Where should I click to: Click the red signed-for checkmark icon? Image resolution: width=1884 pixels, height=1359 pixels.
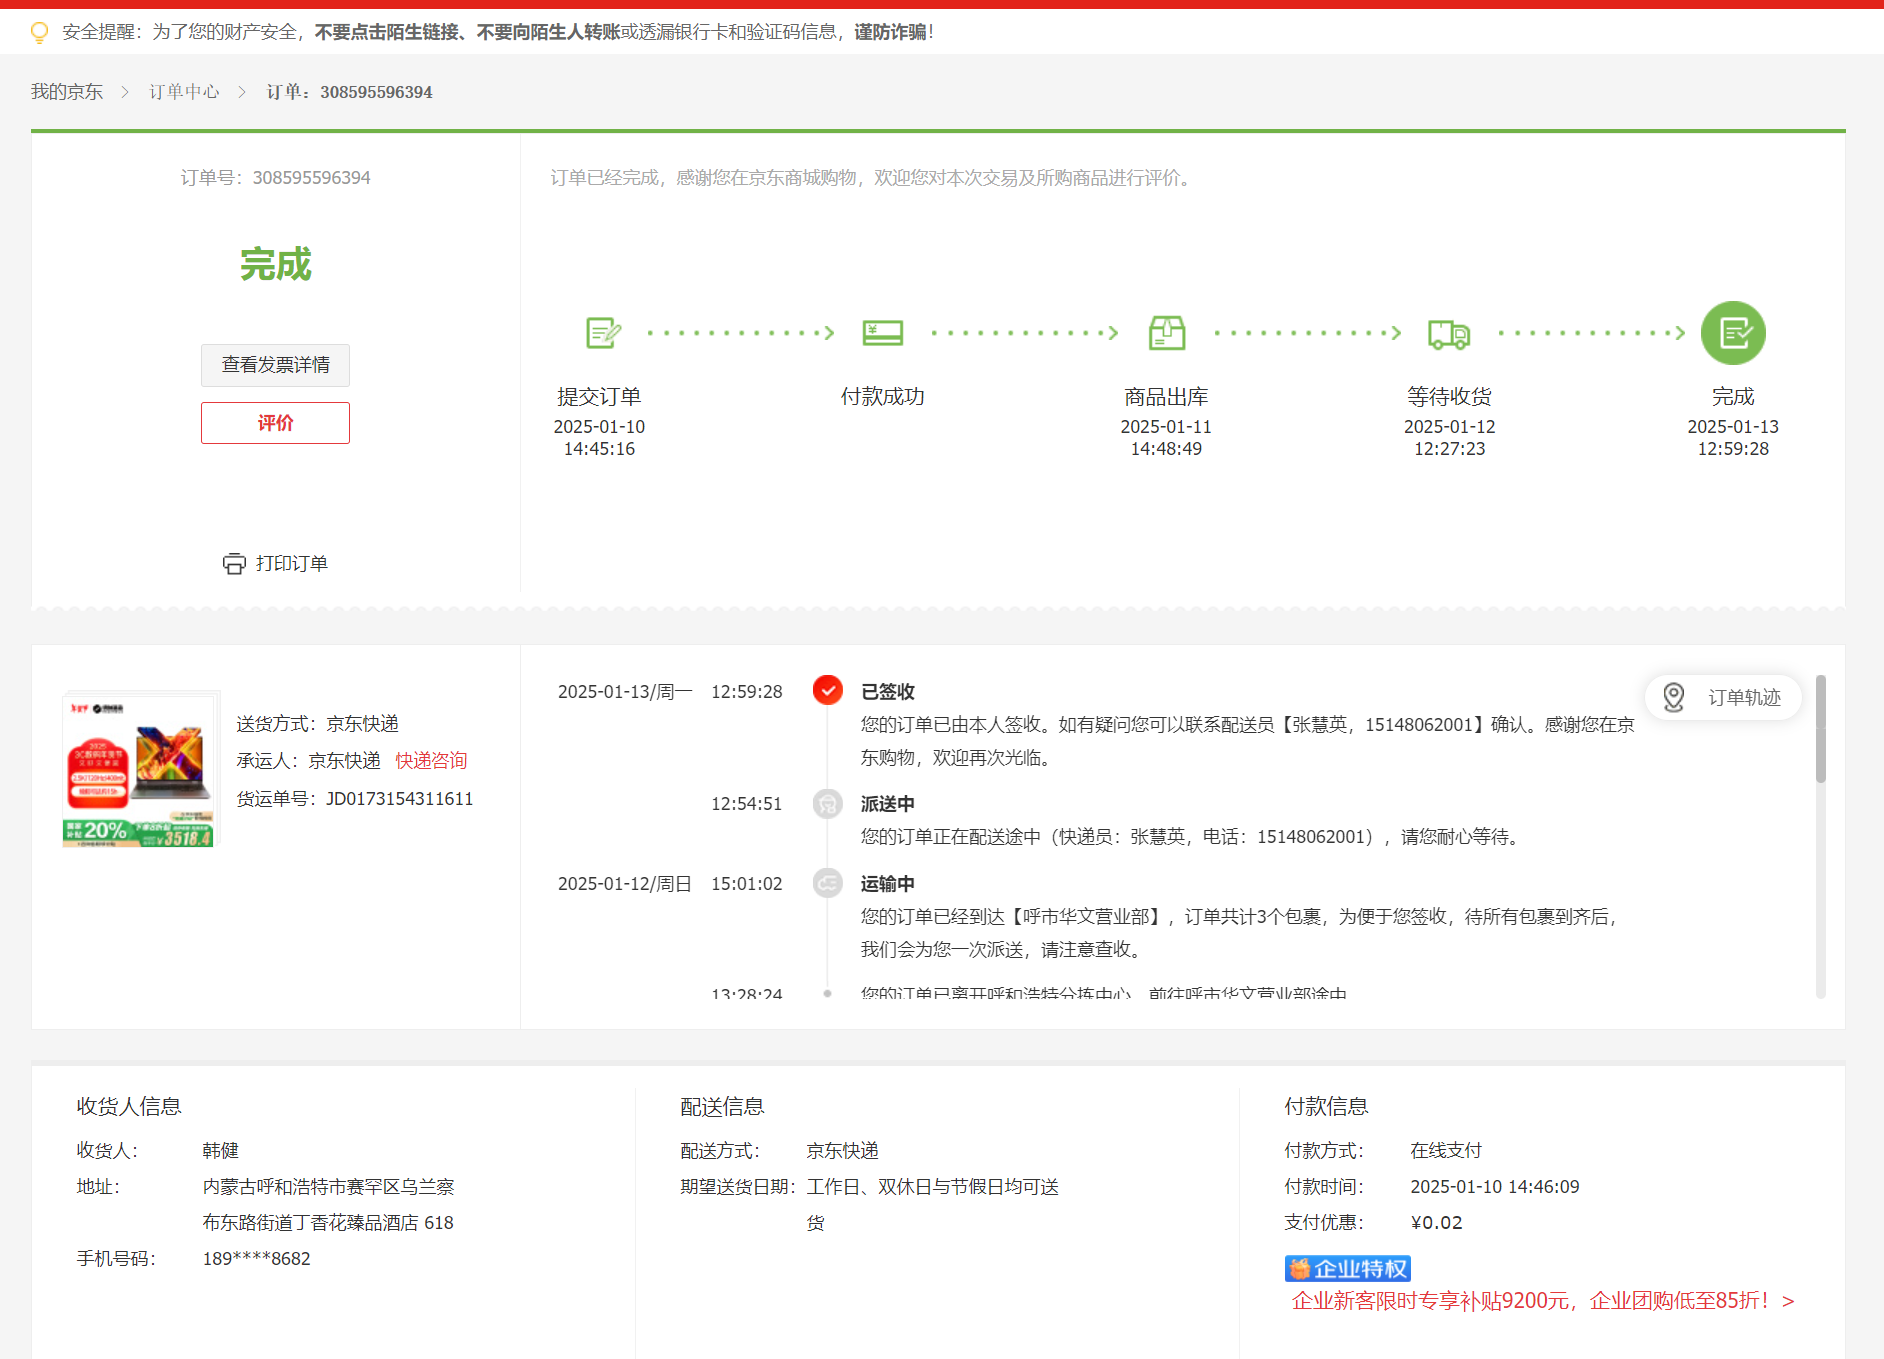[827, 691]
